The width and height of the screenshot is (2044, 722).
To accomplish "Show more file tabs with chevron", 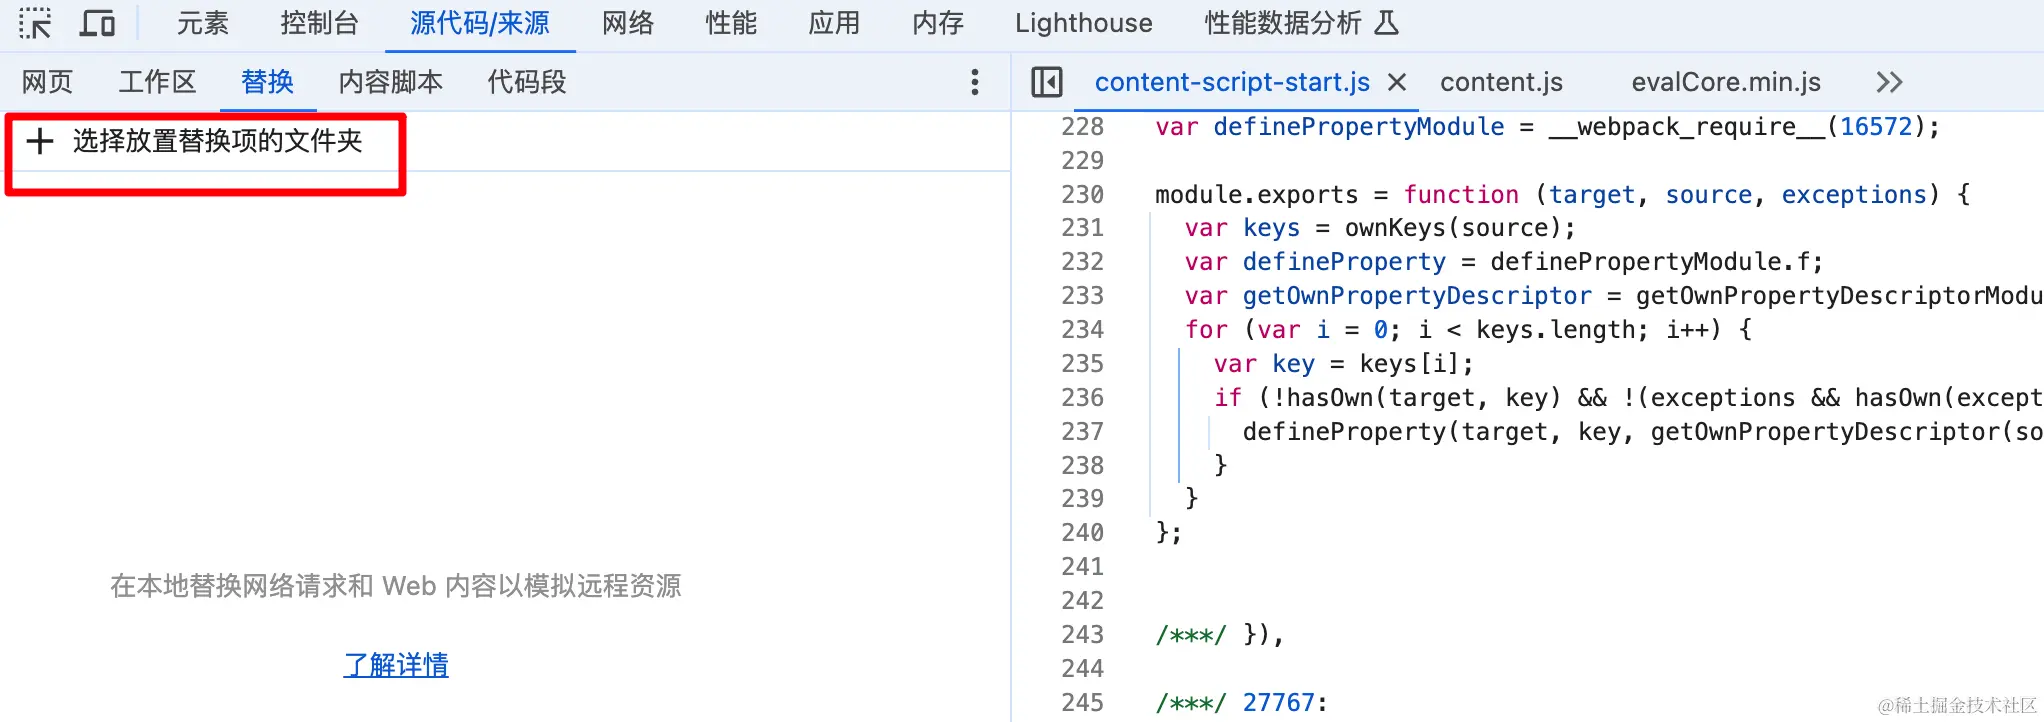I will 1889,82.
